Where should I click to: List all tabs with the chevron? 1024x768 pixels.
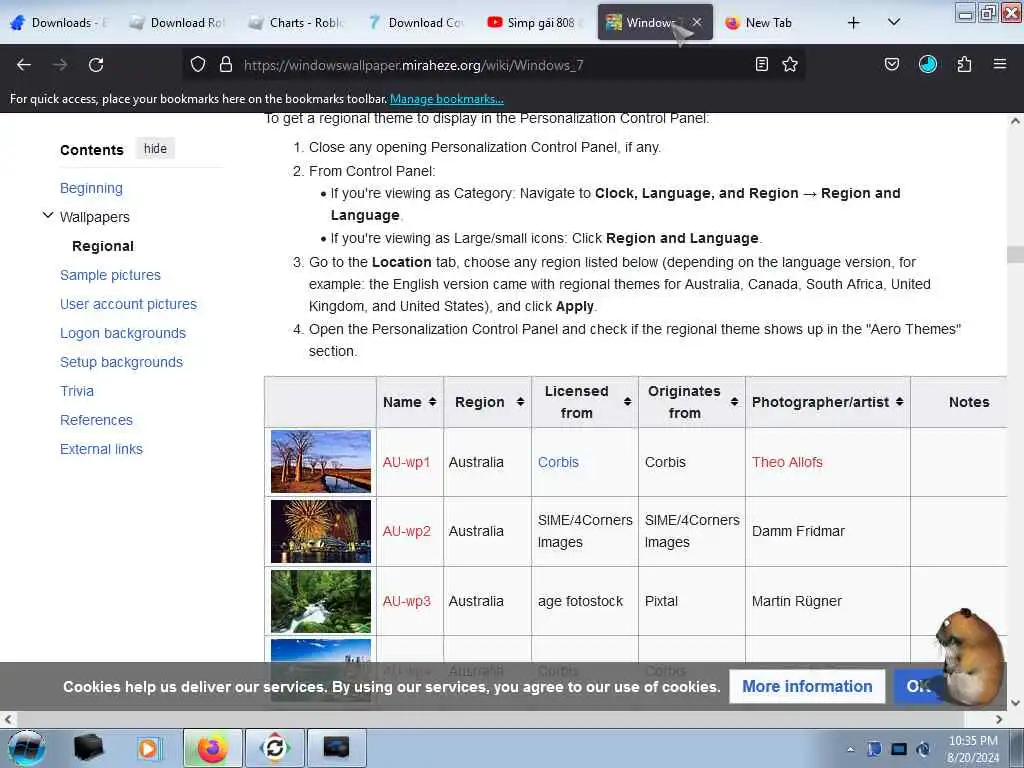pyautogui.click(x=894, y=23)
